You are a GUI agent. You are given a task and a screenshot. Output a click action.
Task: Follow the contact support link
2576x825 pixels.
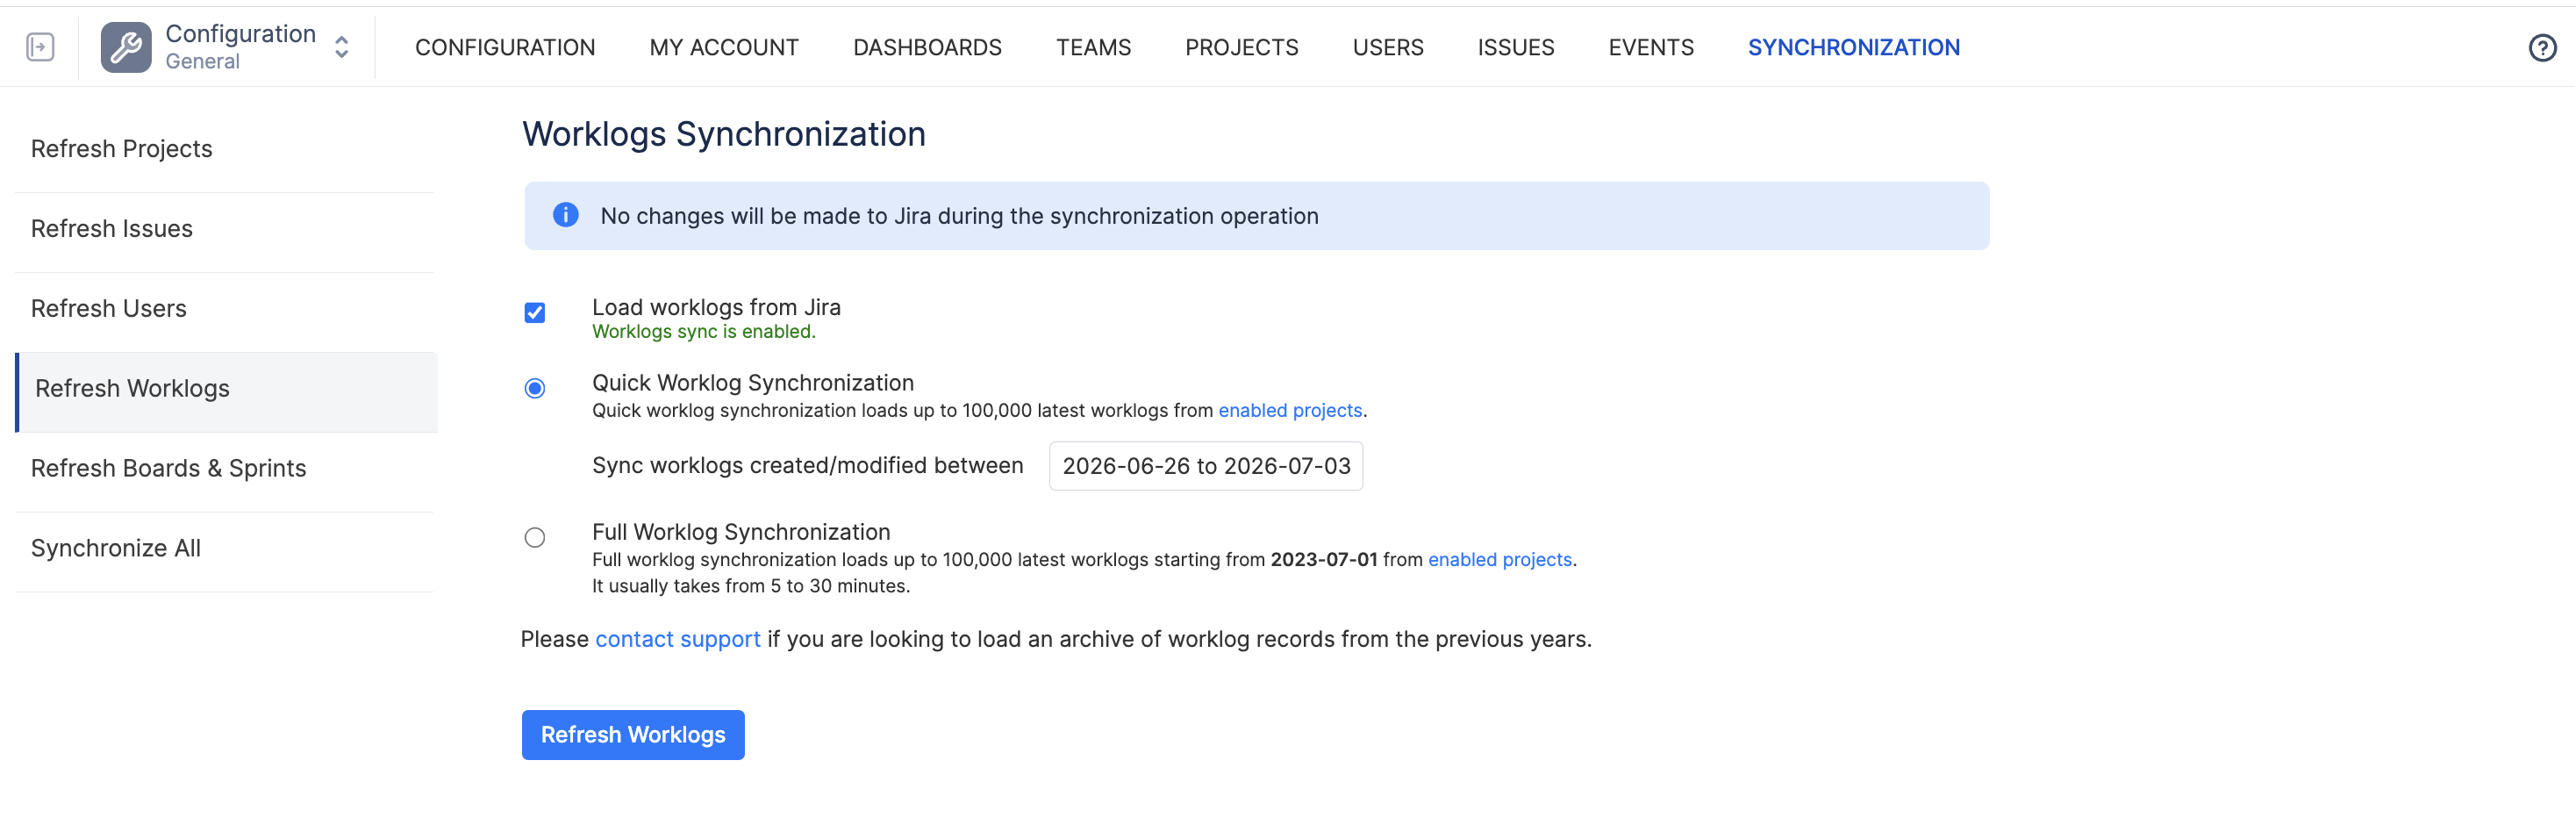coord(678,639)
